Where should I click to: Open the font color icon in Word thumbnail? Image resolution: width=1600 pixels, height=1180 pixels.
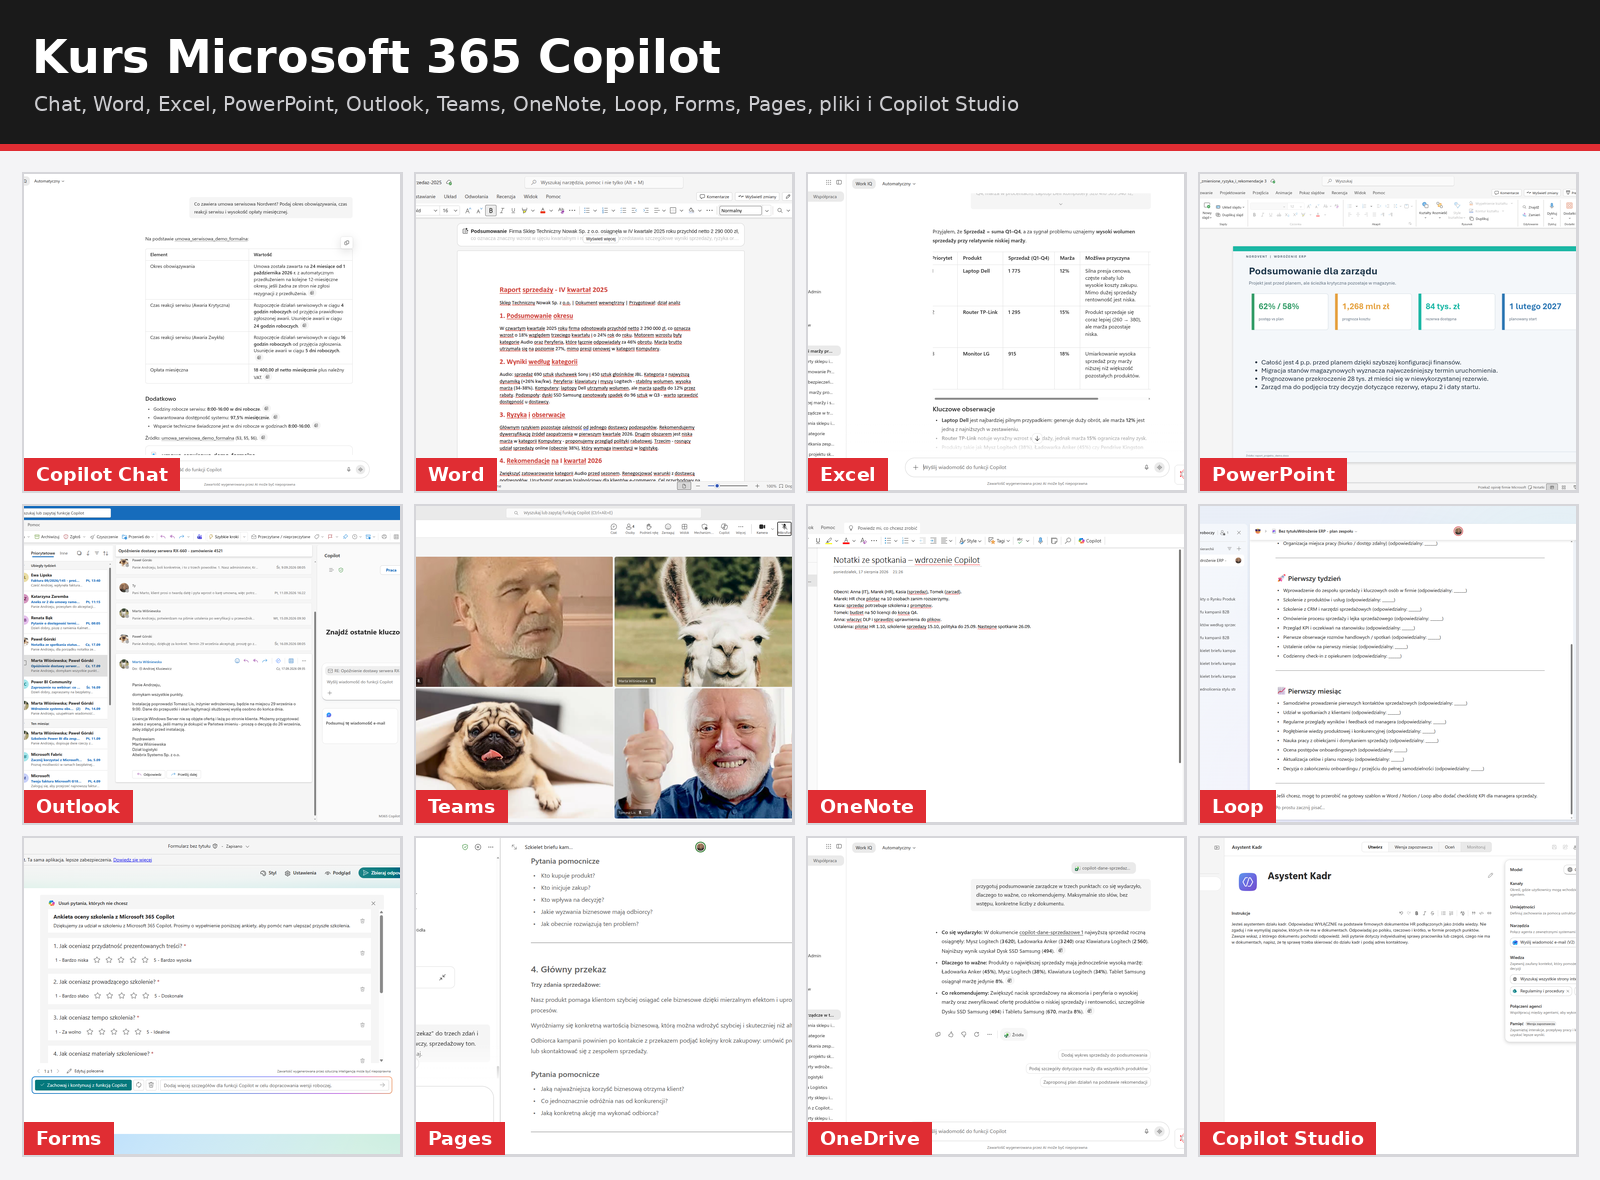point(543,211)
